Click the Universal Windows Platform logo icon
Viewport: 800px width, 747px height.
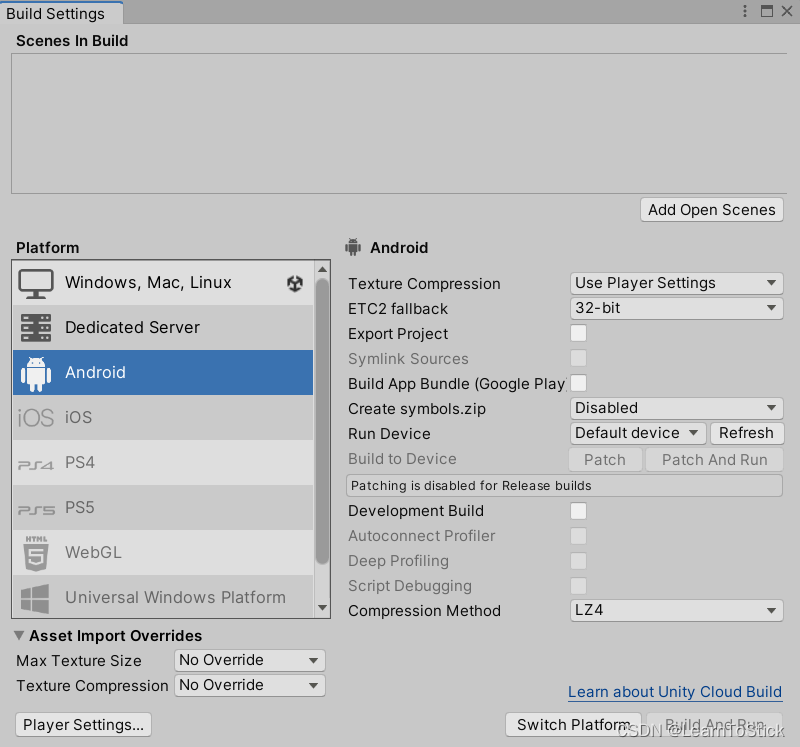click(35, 598)
